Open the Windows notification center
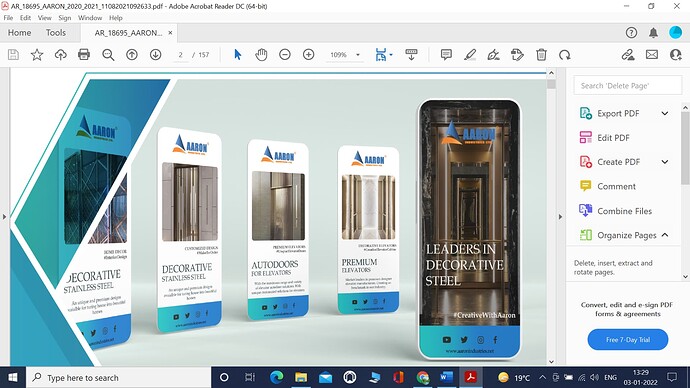Viewport: 690px width, 388px height. [x=672, y=377]
